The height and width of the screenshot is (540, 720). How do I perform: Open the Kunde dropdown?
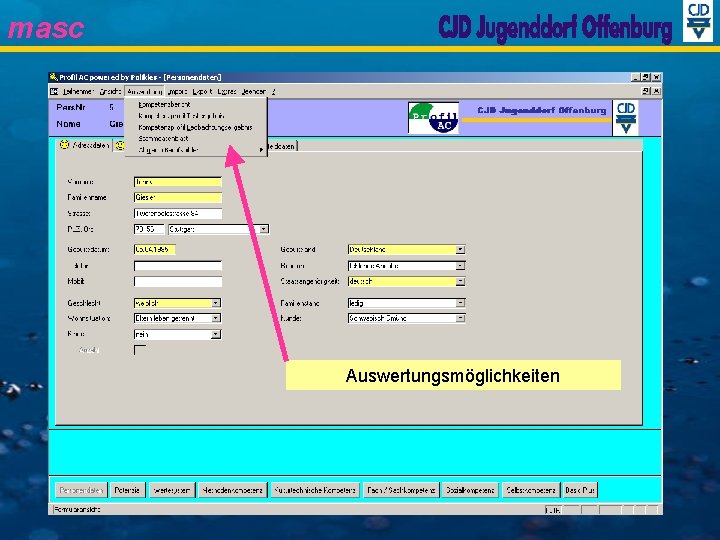(460, 318)
